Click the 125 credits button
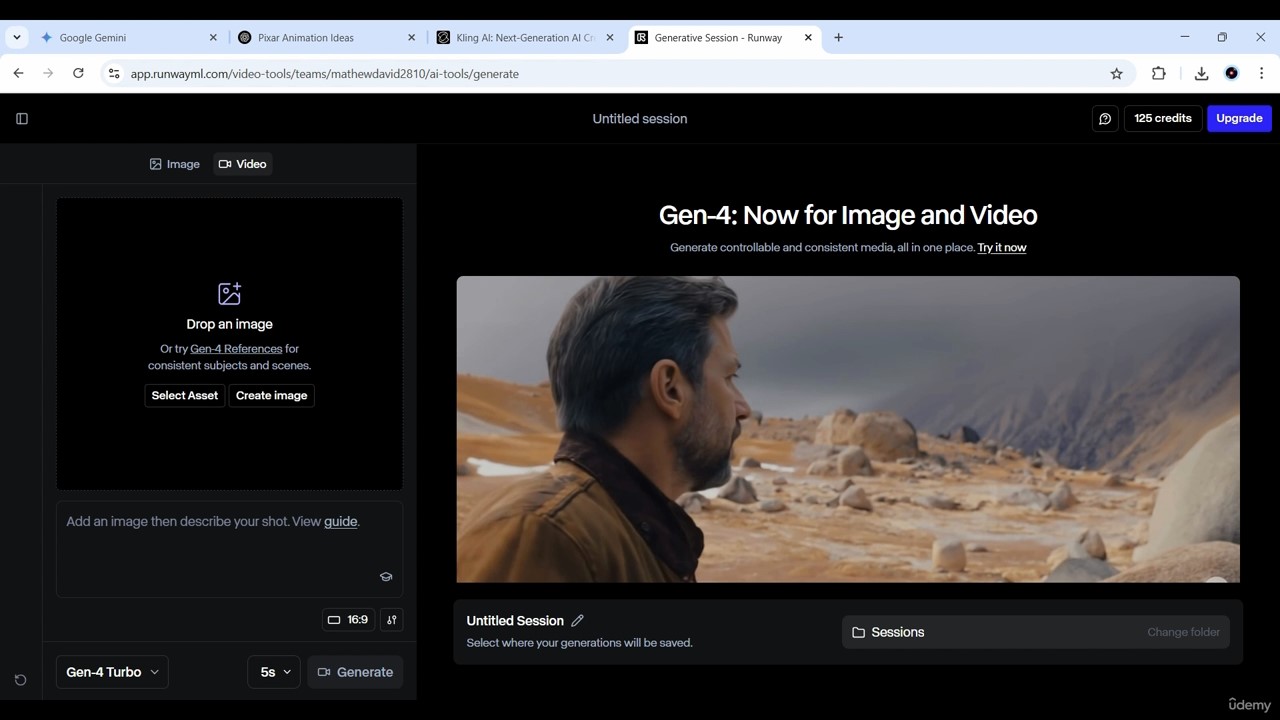Screen dimensions: 1280x720 point(1163,118)
